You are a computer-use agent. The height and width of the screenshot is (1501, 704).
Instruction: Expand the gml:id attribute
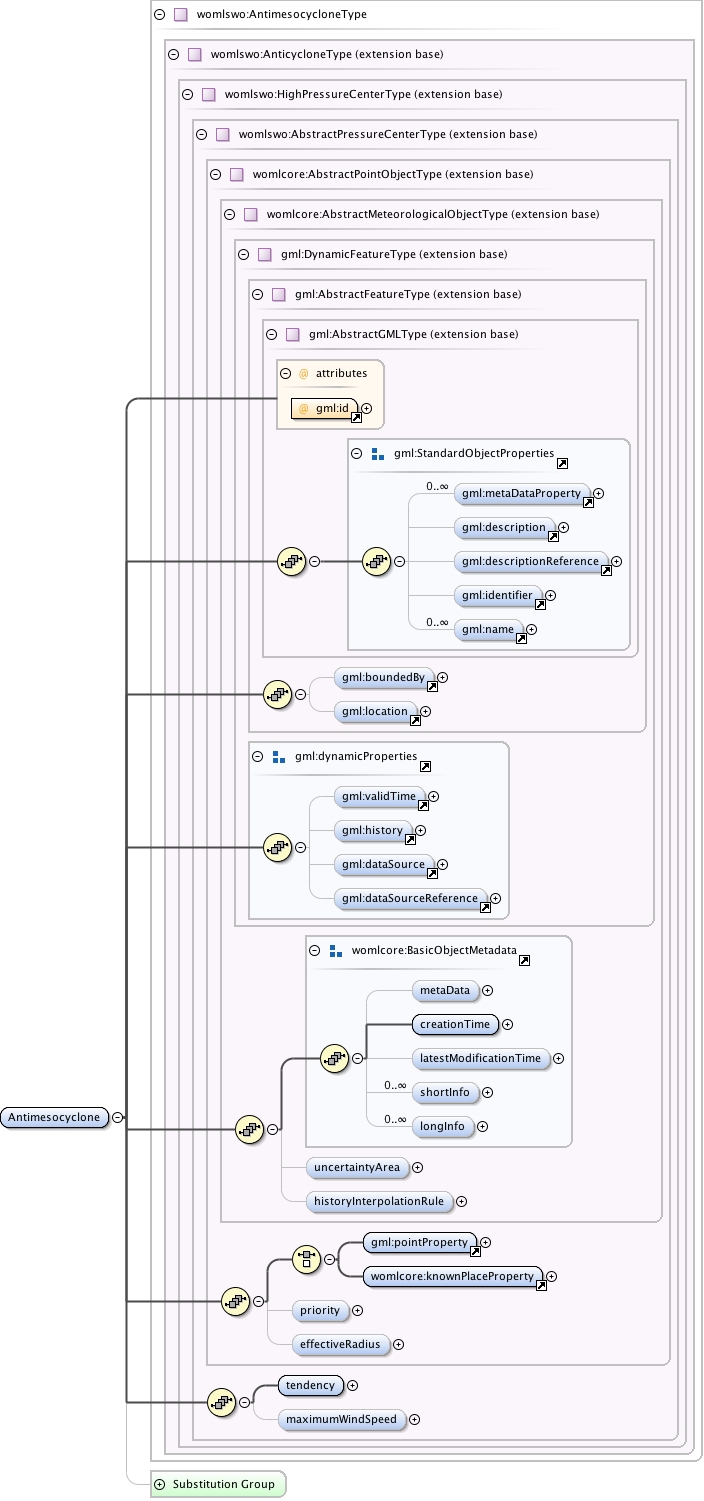point(367,408)
